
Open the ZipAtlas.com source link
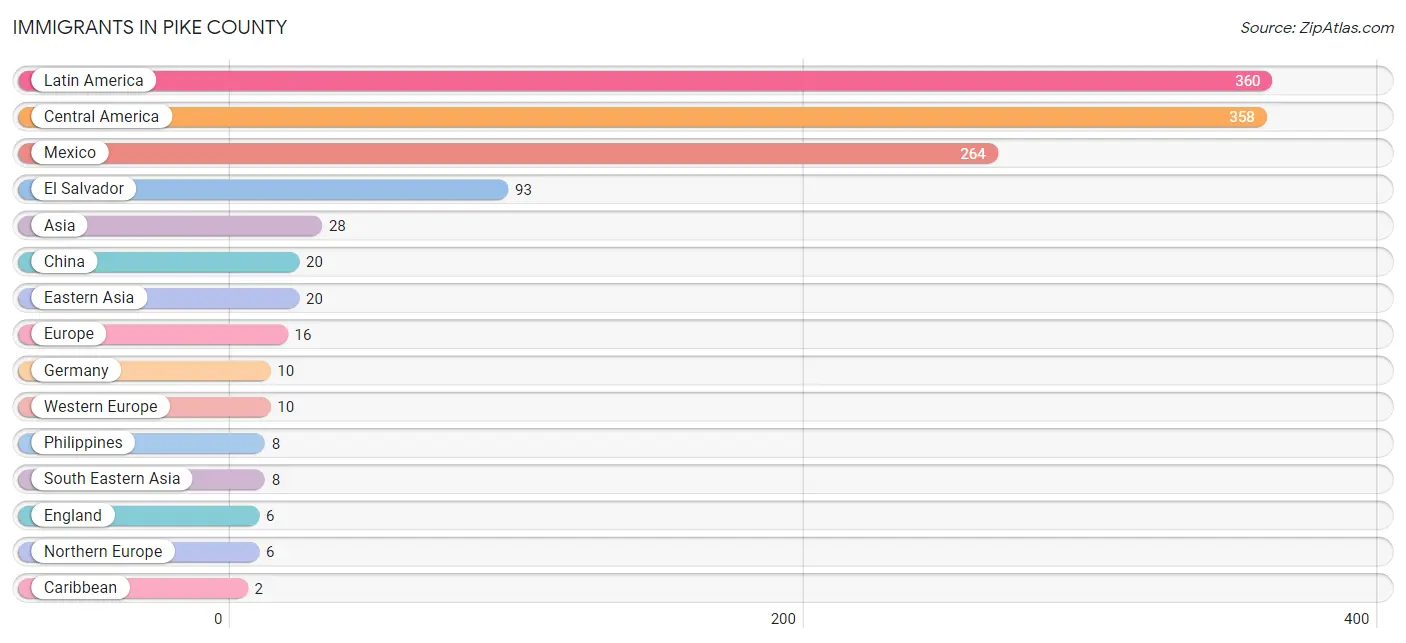click(x=1317, y=28)
